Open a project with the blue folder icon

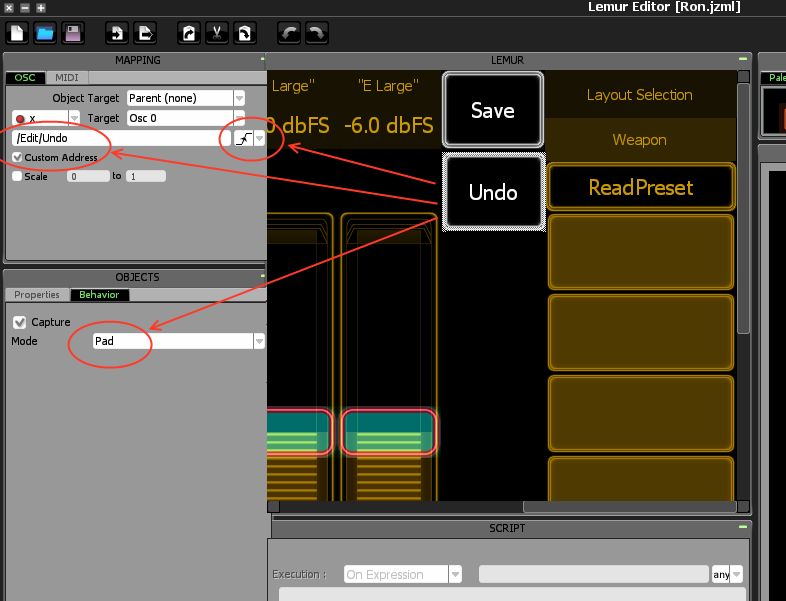pyautogui.click(x=45, y=34)
